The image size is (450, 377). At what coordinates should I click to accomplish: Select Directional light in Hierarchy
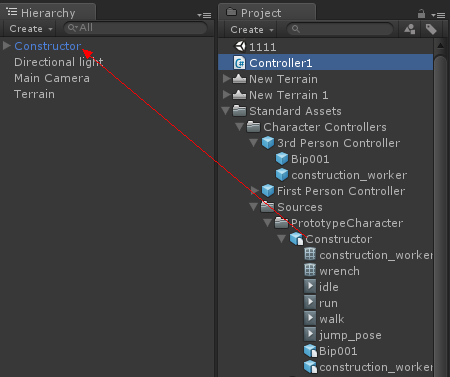point(59,62)
